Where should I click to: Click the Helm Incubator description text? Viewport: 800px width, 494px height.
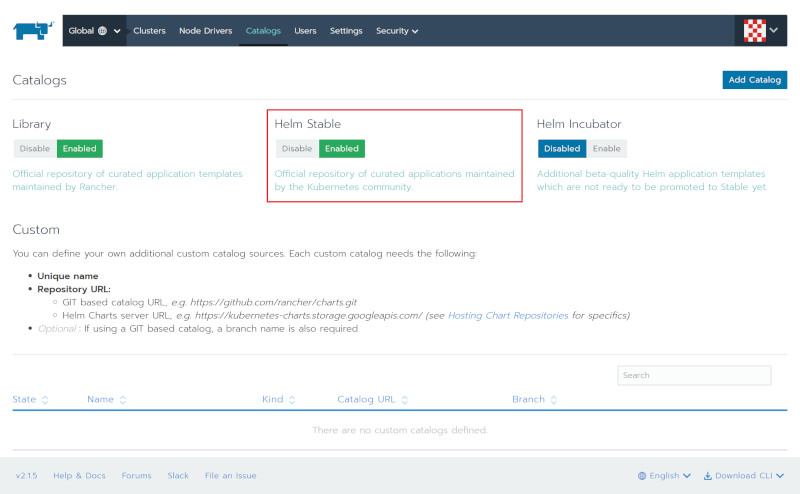pos(652,180)
